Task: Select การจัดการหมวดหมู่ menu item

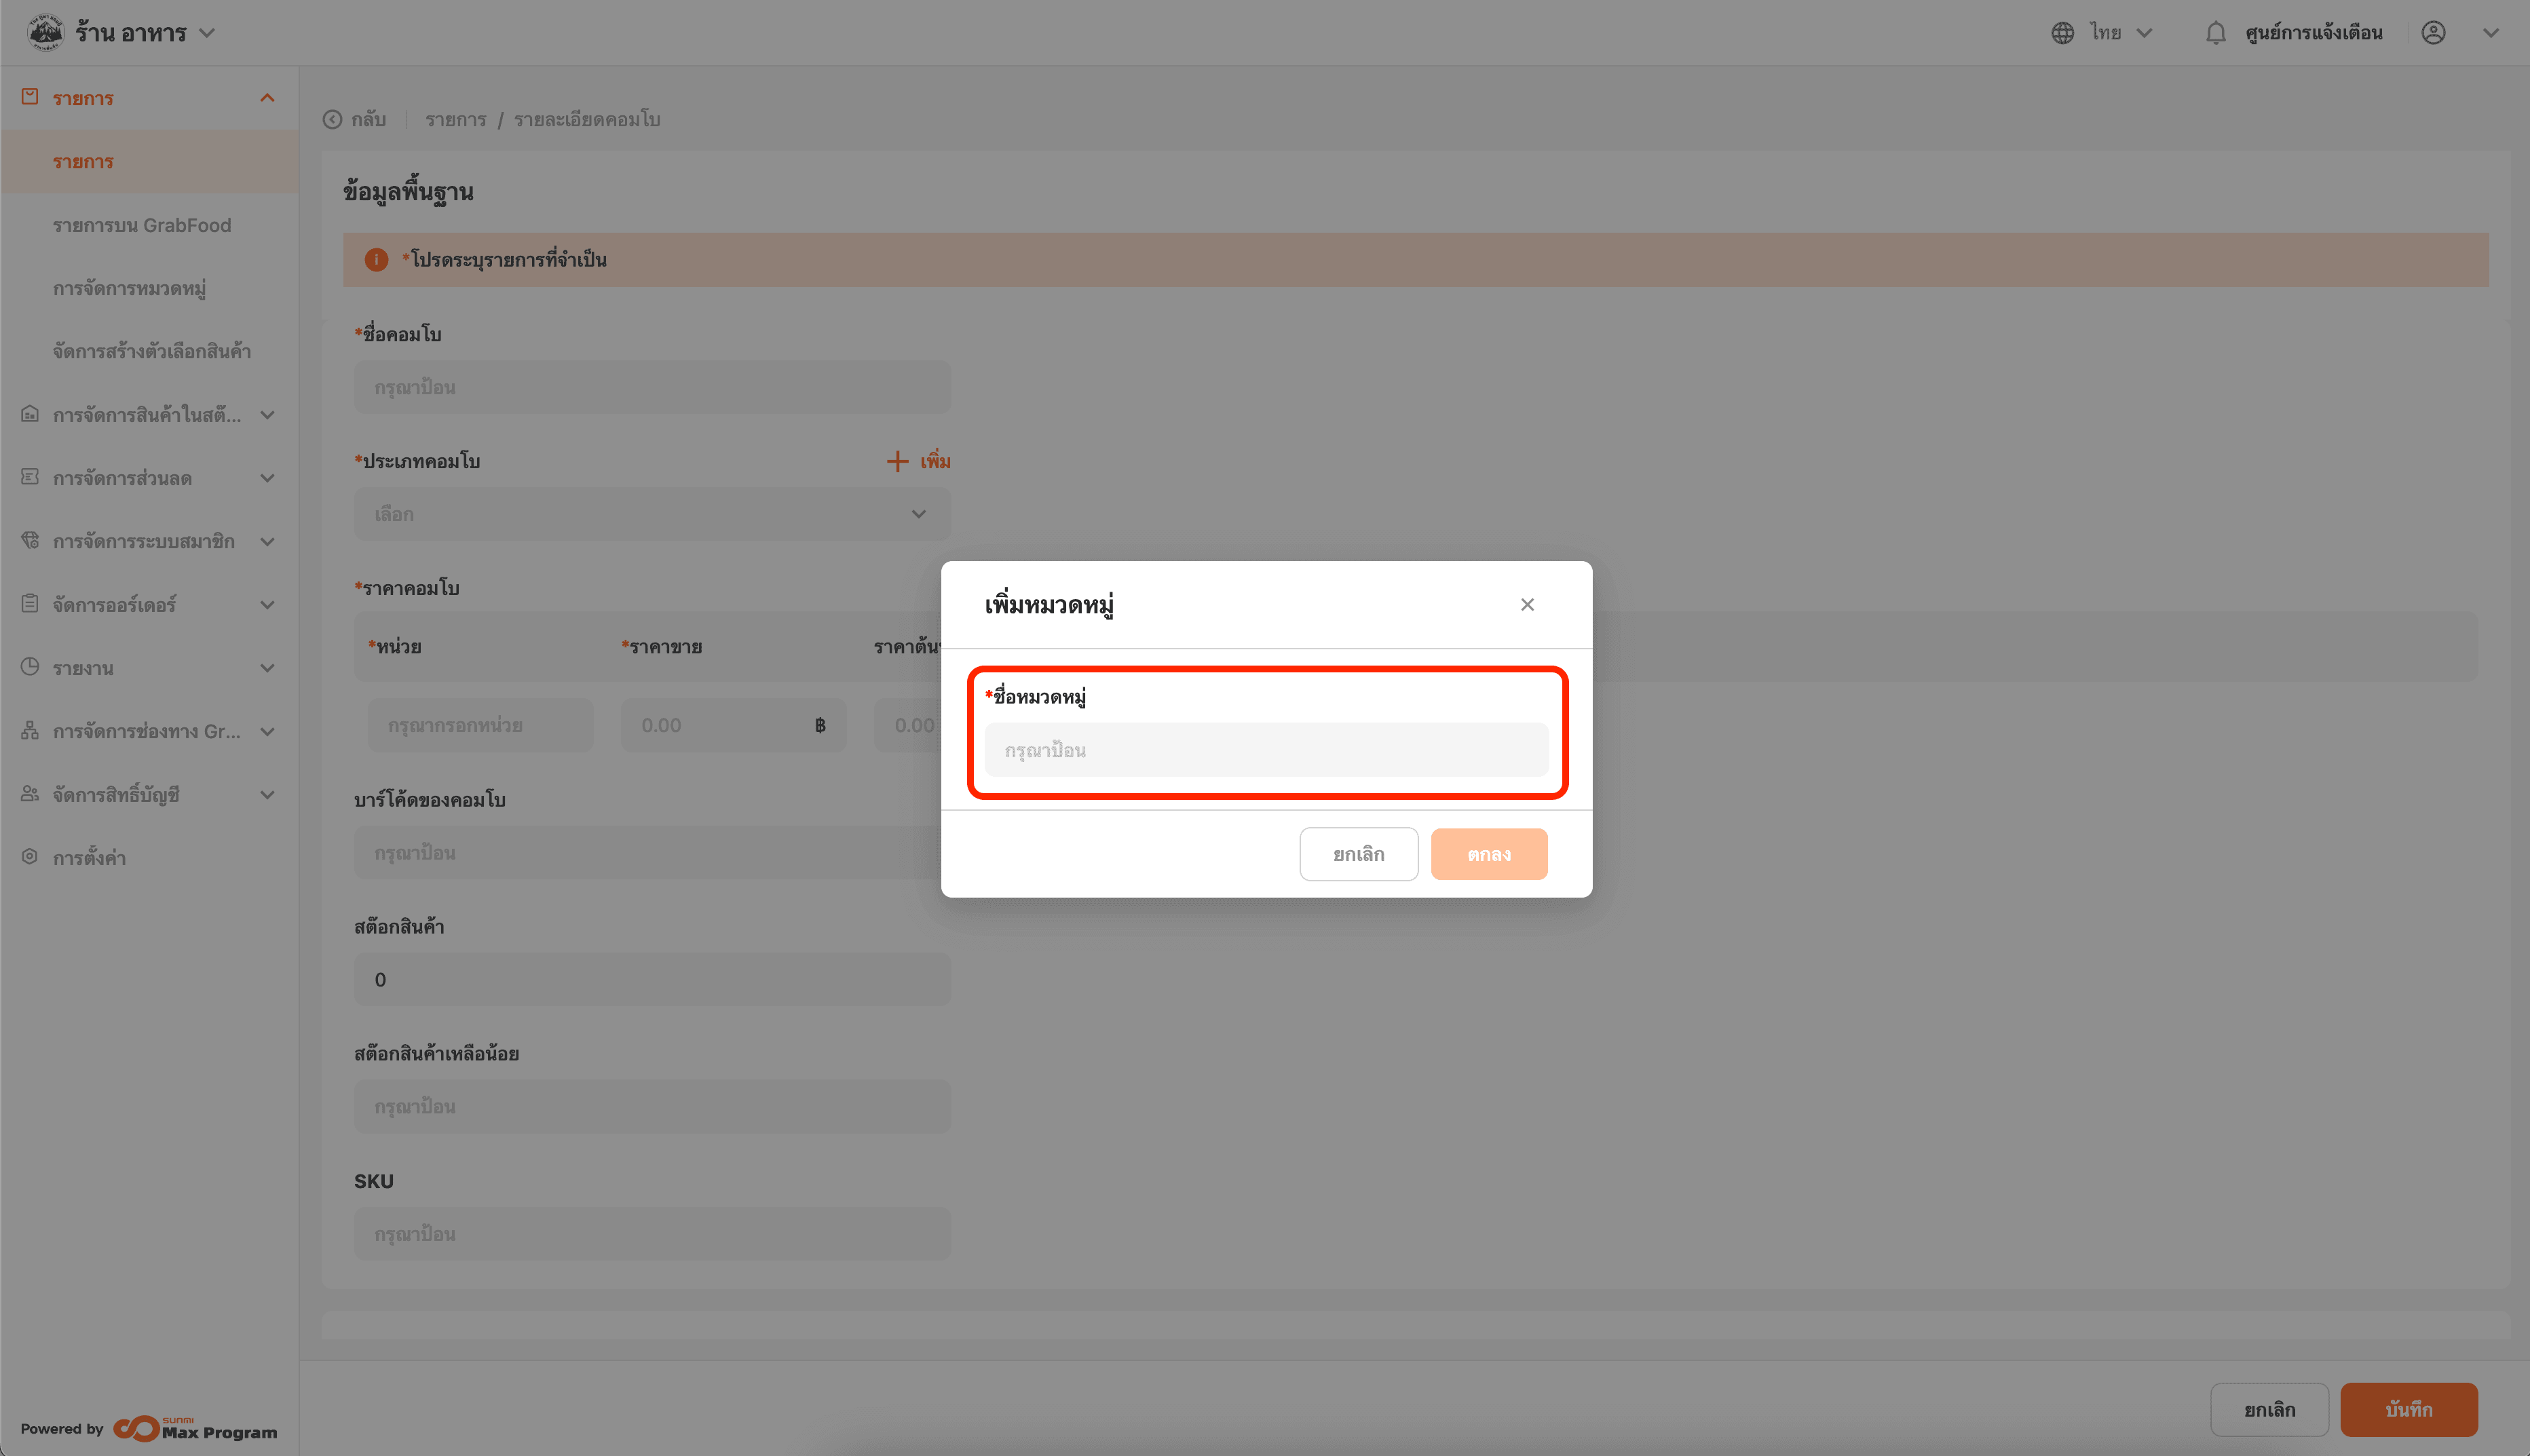Action: click(129, 289)
